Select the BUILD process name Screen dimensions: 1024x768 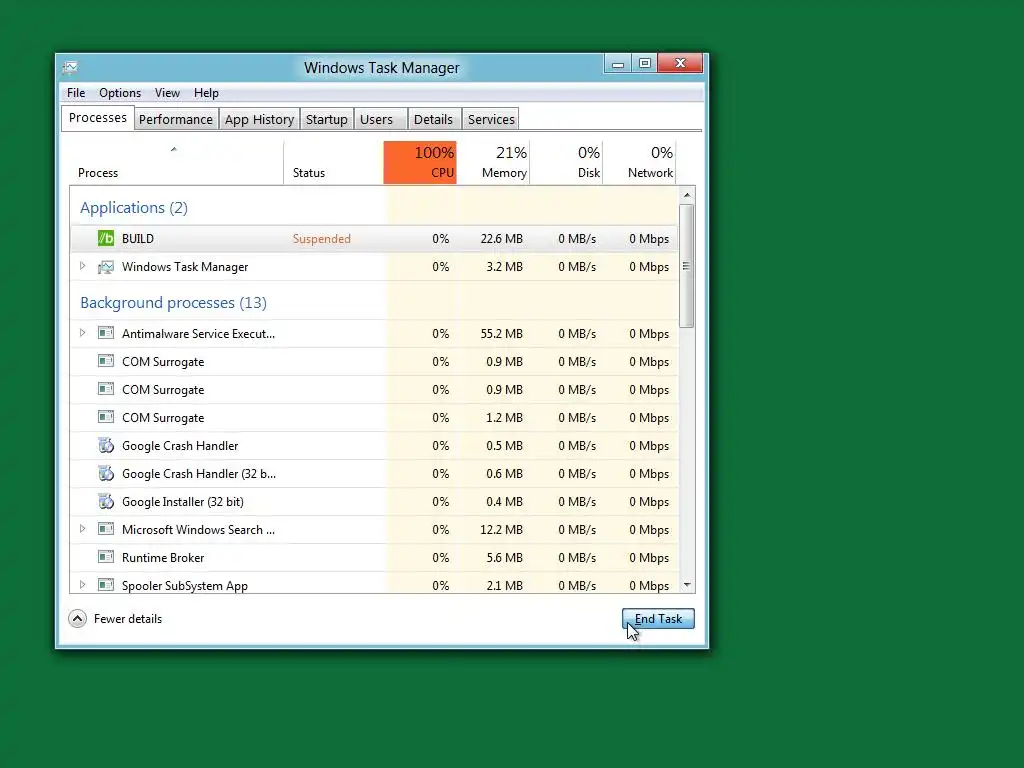(x=138, y=238)
